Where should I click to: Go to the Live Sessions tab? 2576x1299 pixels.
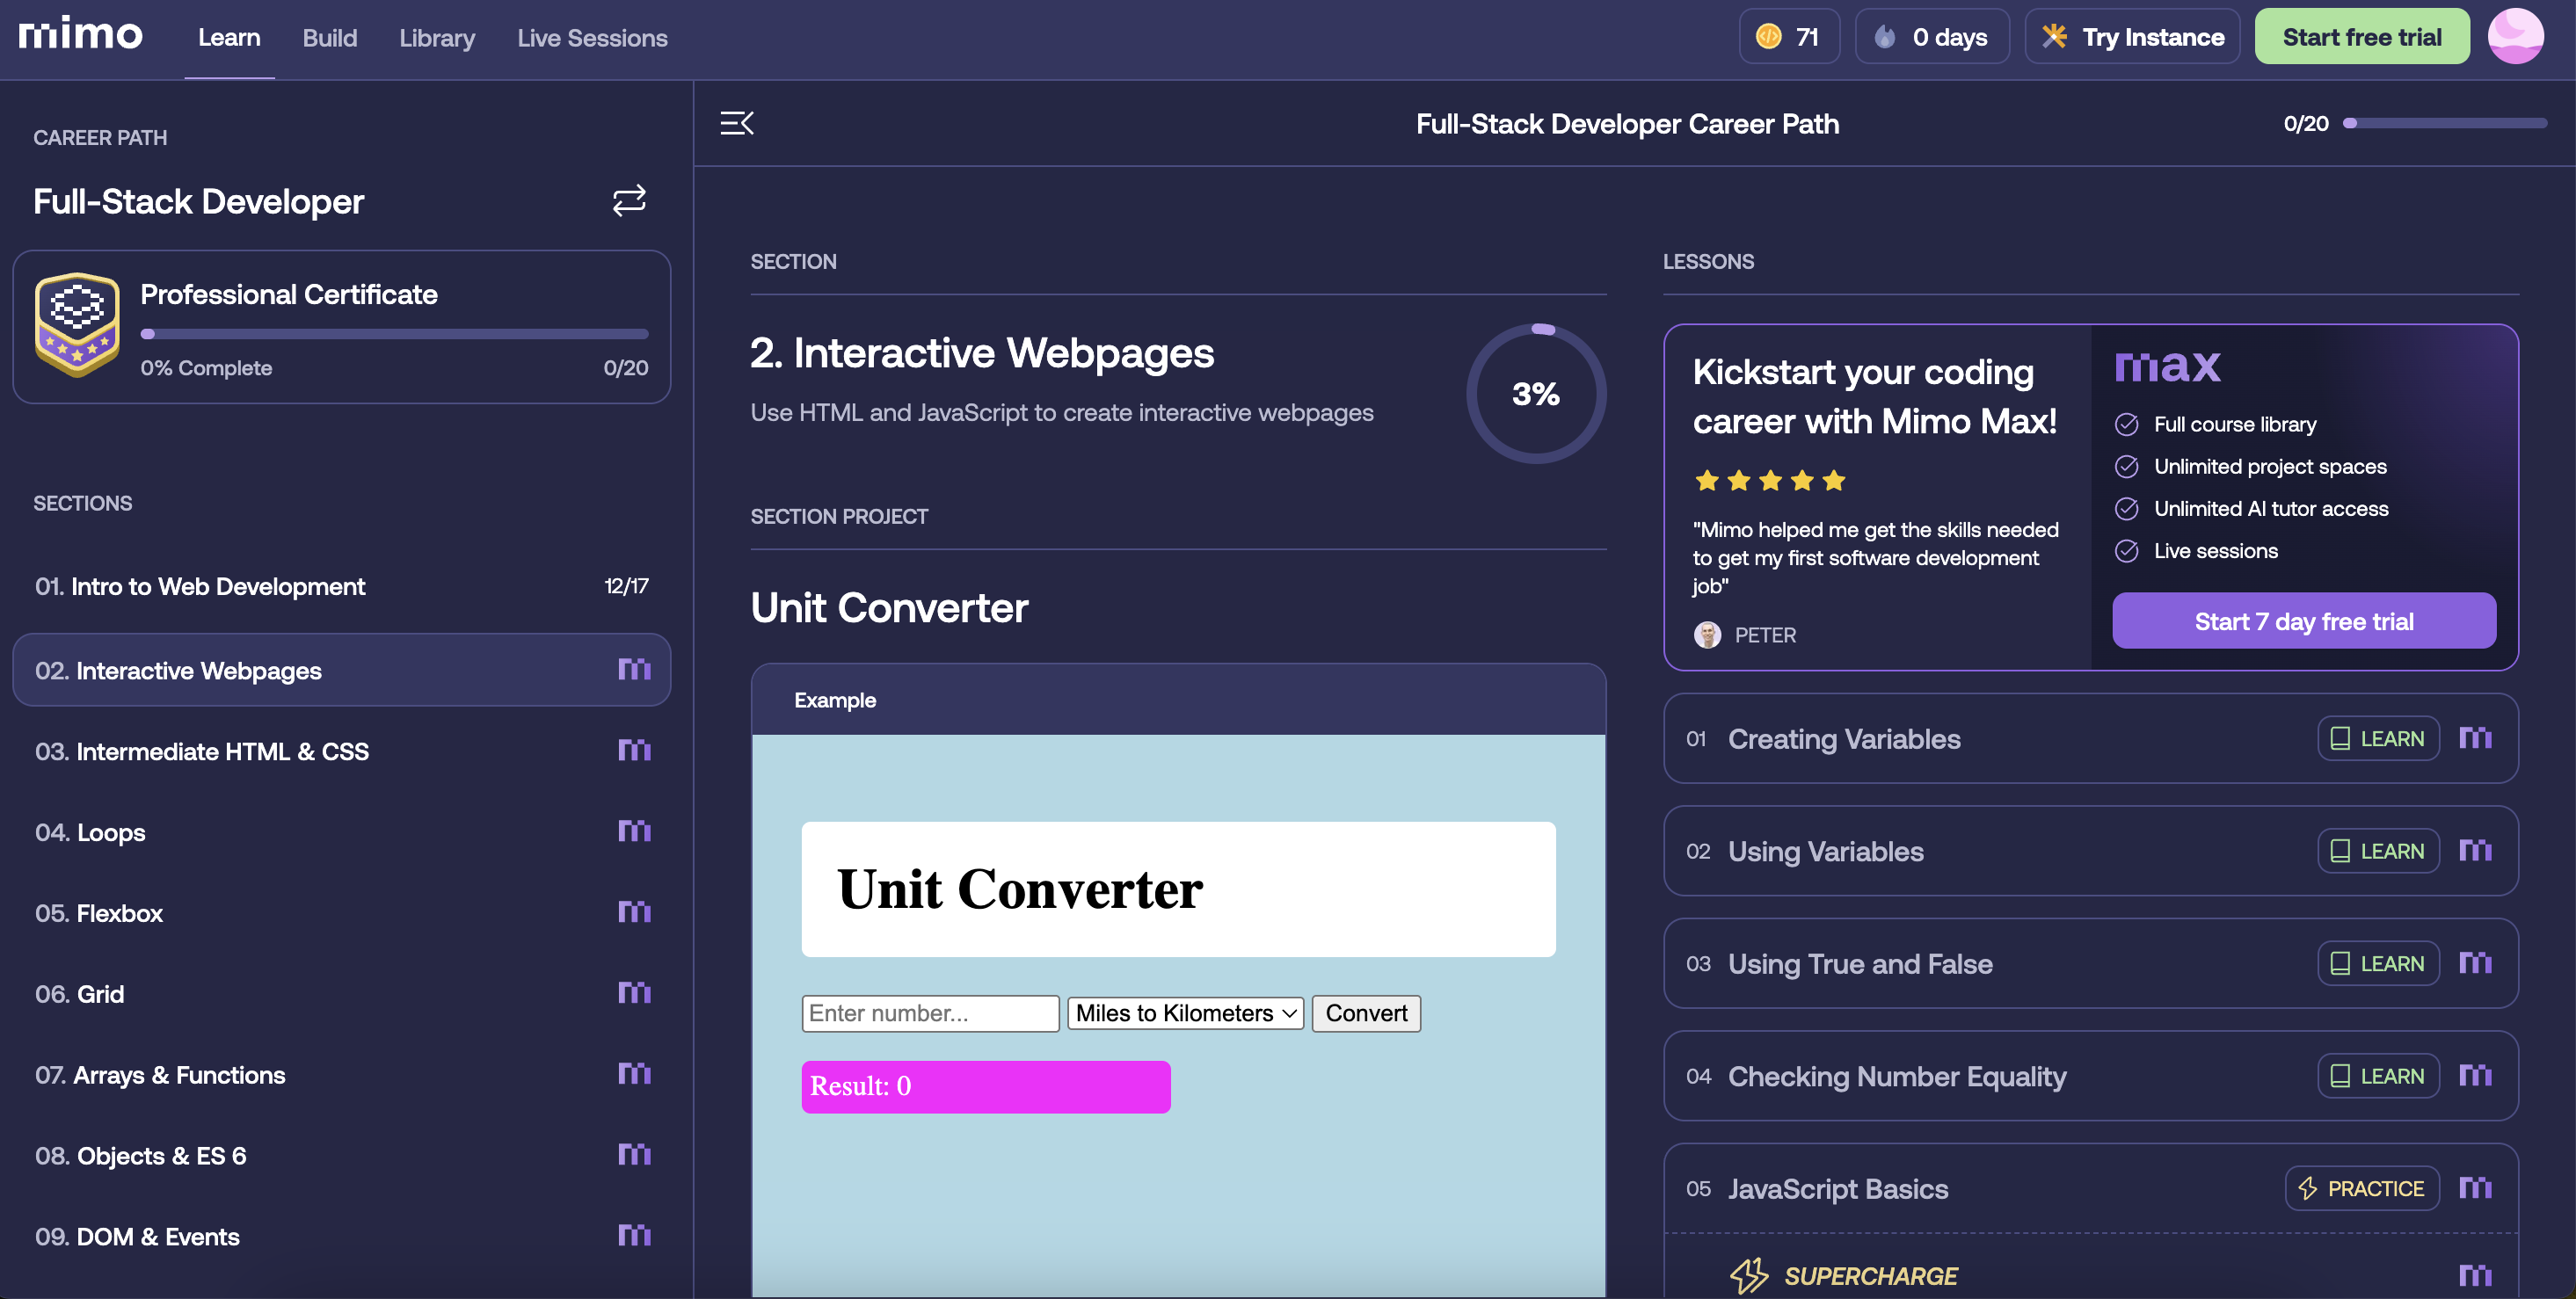(592, 38)
